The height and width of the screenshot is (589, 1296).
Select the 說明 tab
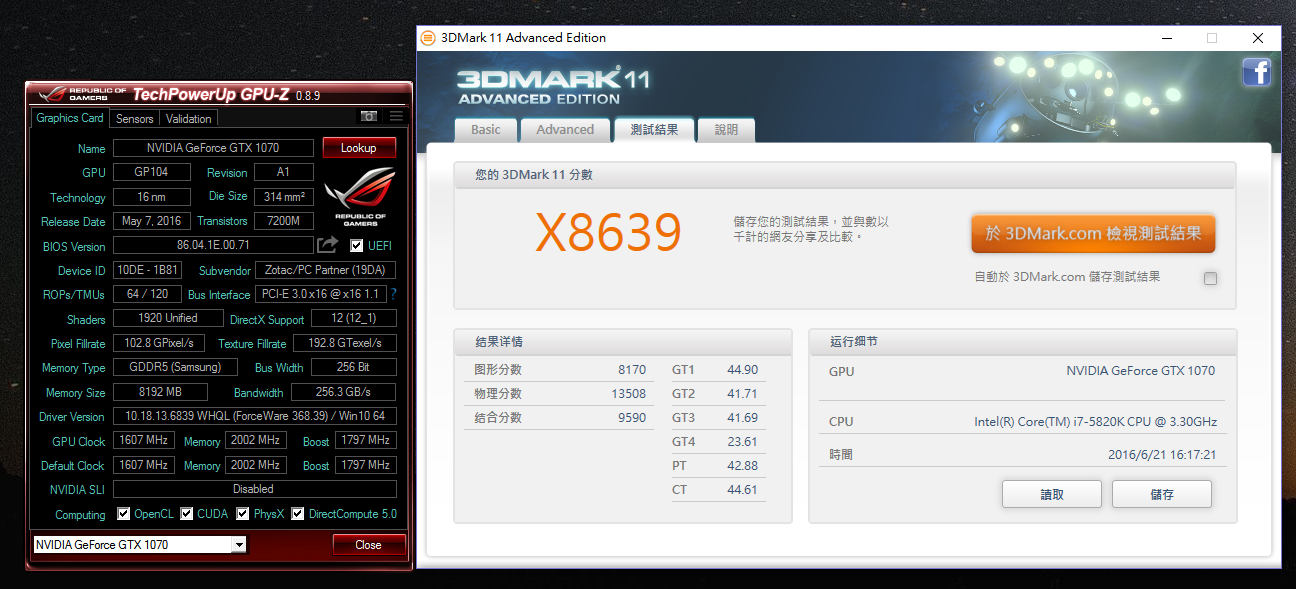[727, 130]
